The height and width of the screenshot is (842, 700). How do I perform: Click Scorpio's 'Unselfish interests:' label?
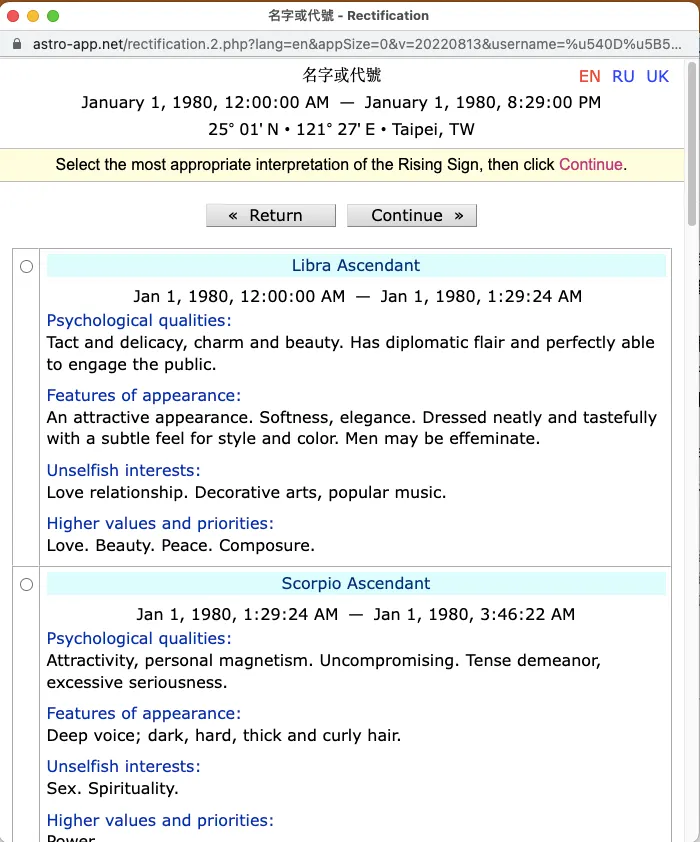point(123,766)
